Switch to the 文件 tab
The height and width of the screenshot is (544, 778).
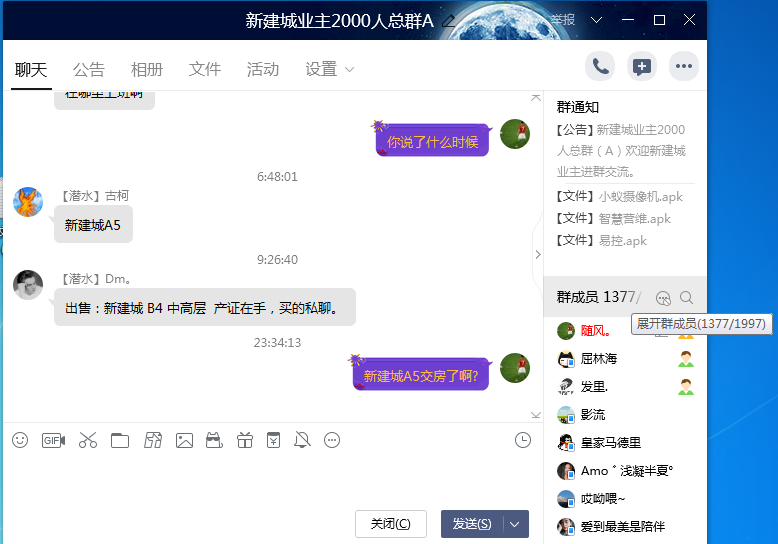204,70
